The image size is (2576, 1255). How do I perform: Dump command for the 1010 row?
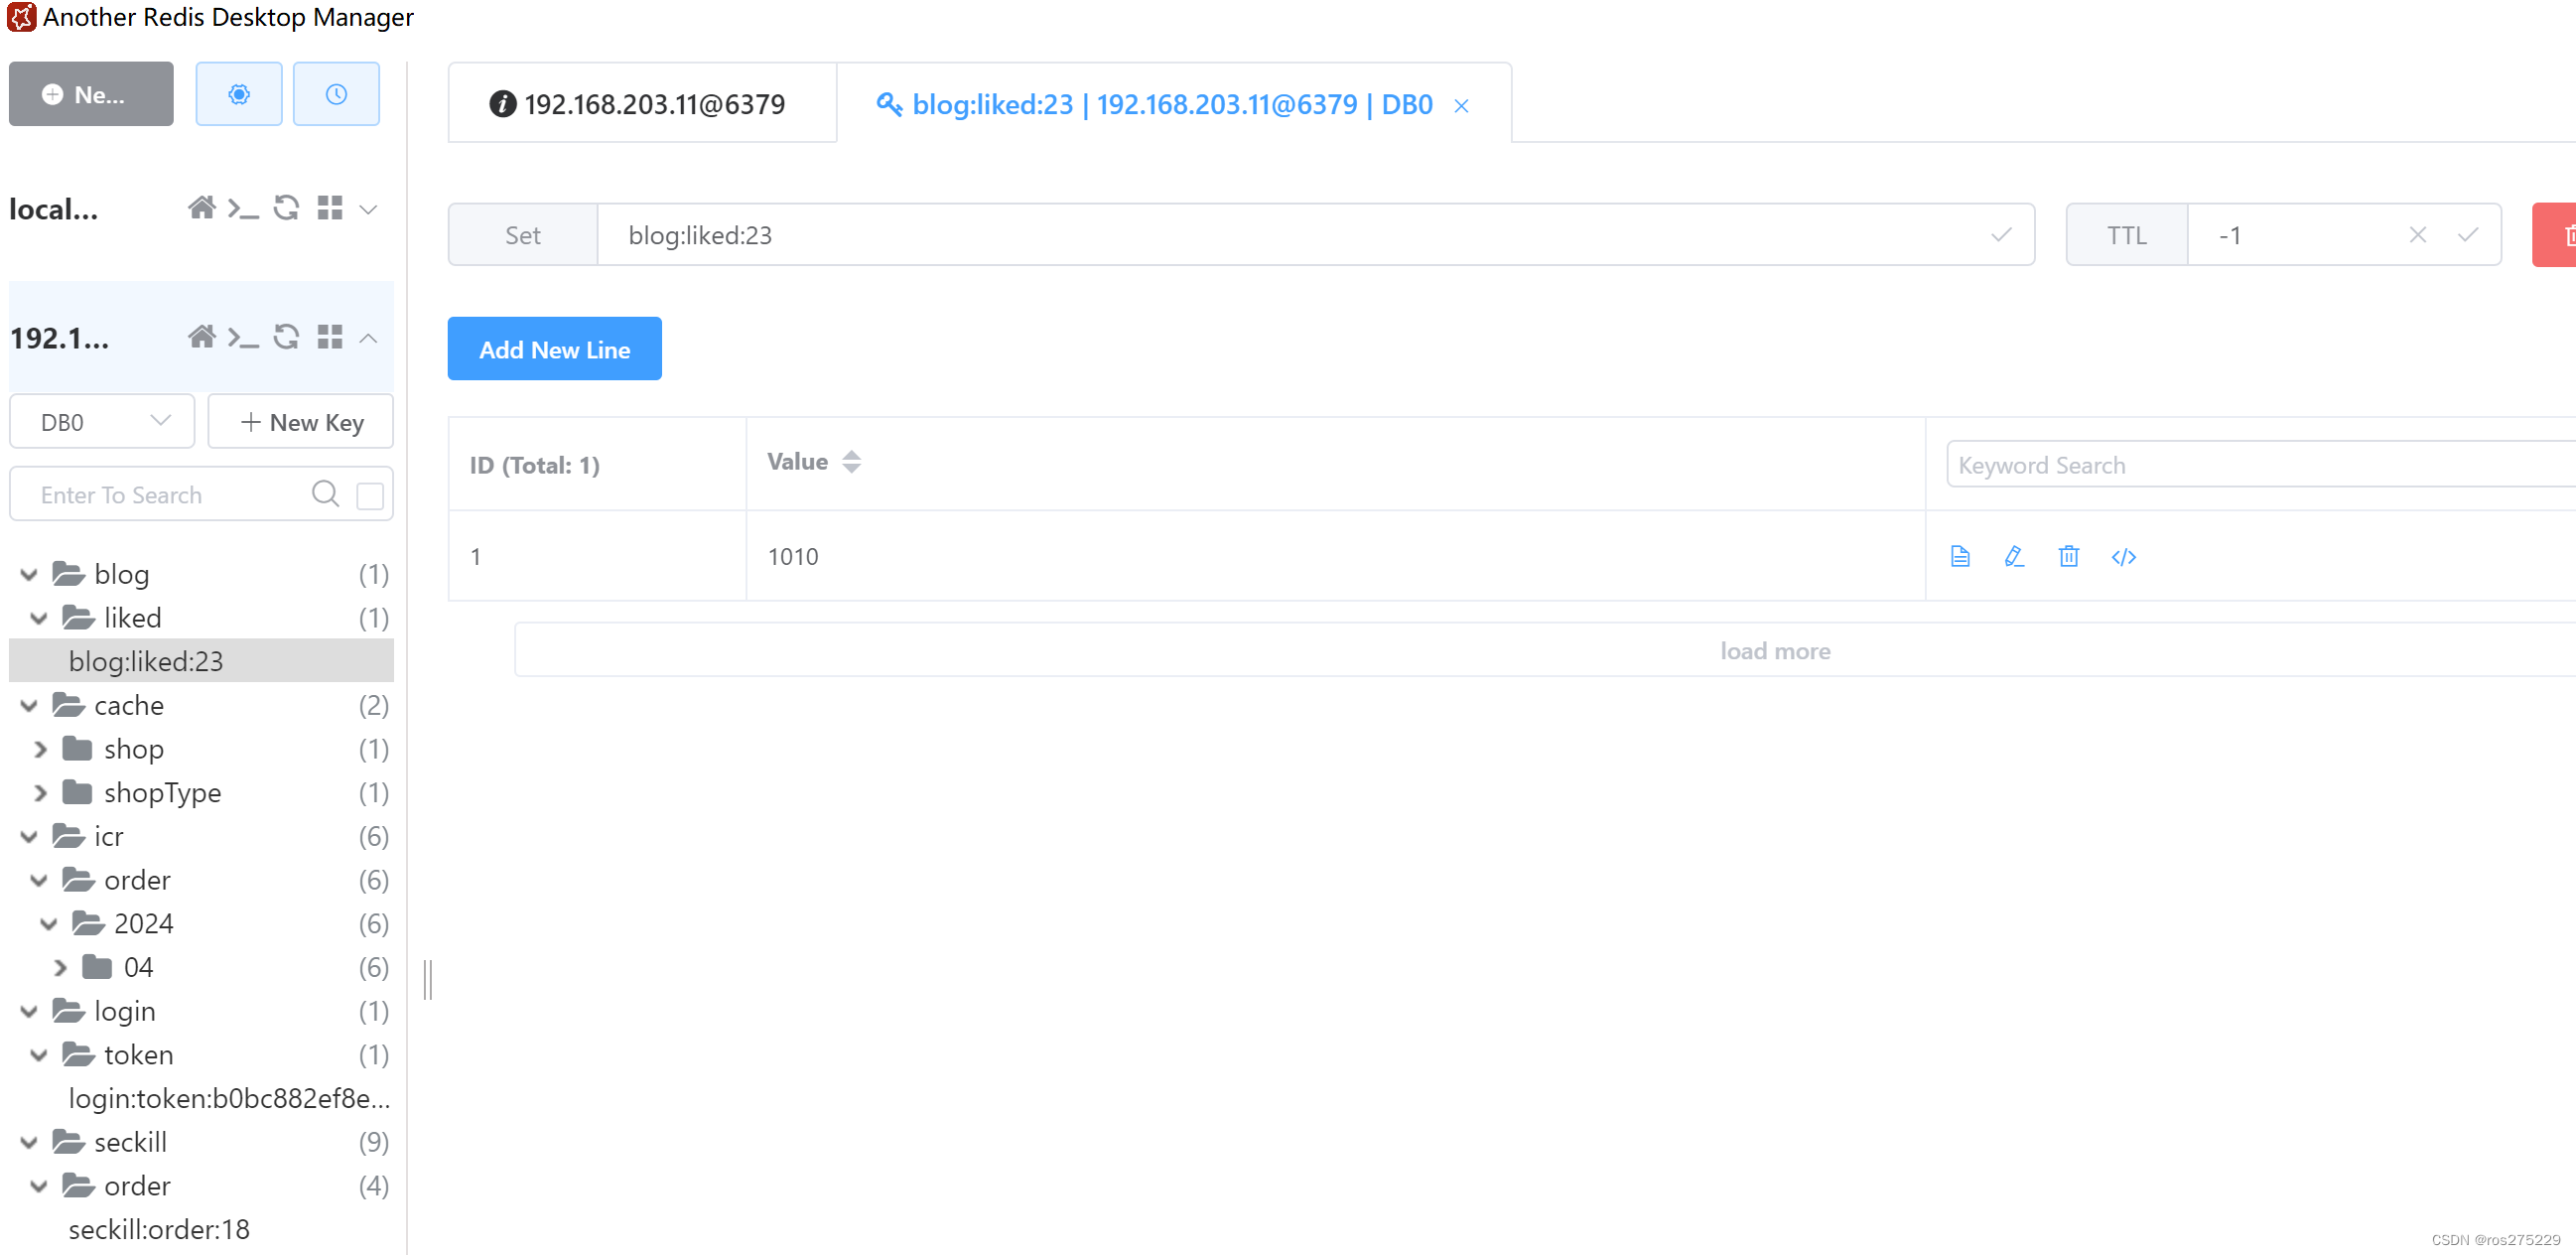click(x=2123, y=556)
